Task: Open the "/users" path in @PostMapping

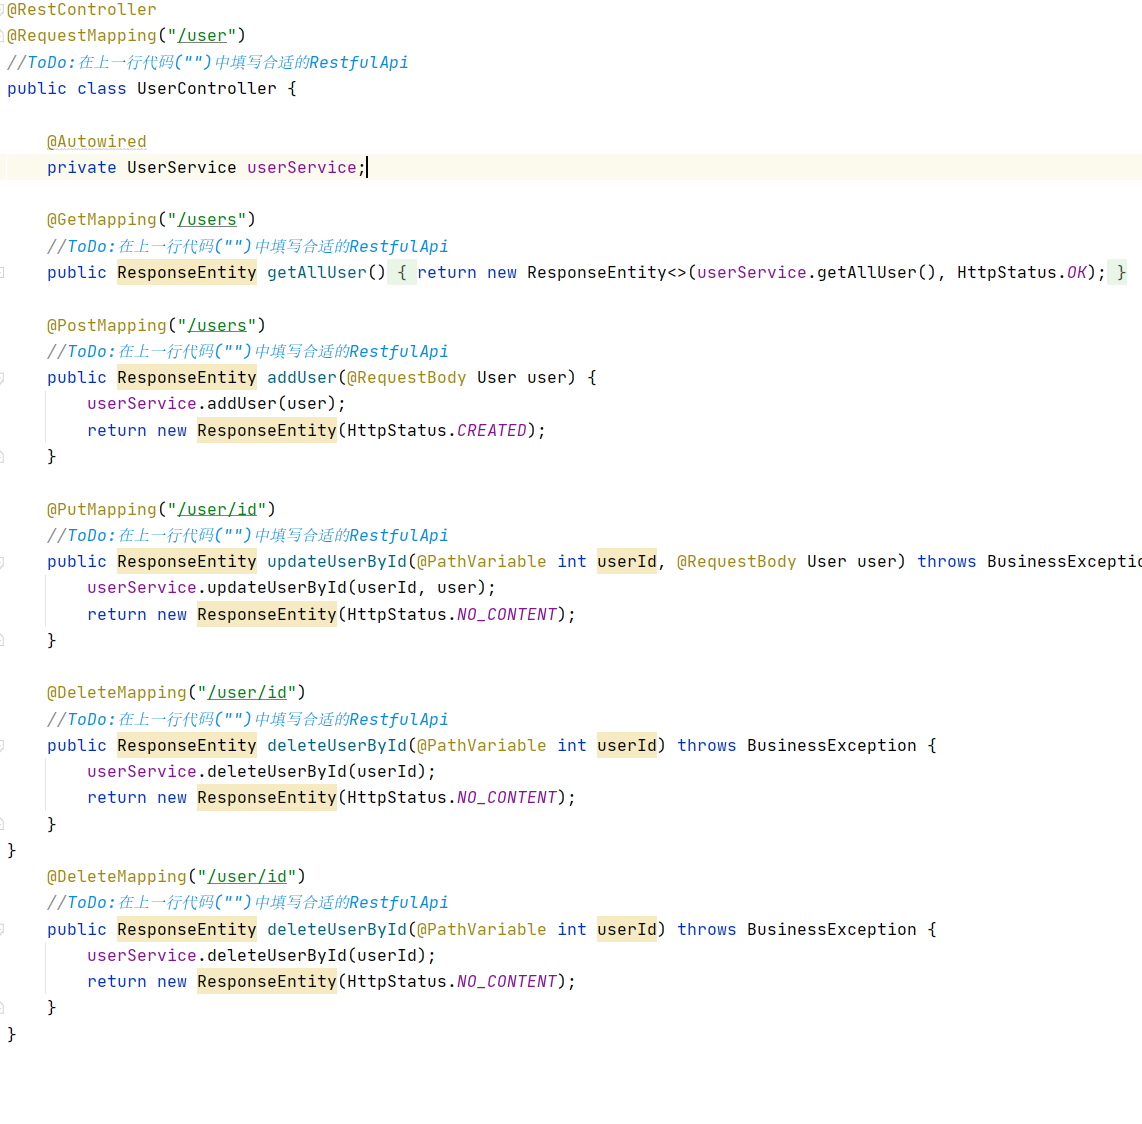Action: (x=217, y=325)
